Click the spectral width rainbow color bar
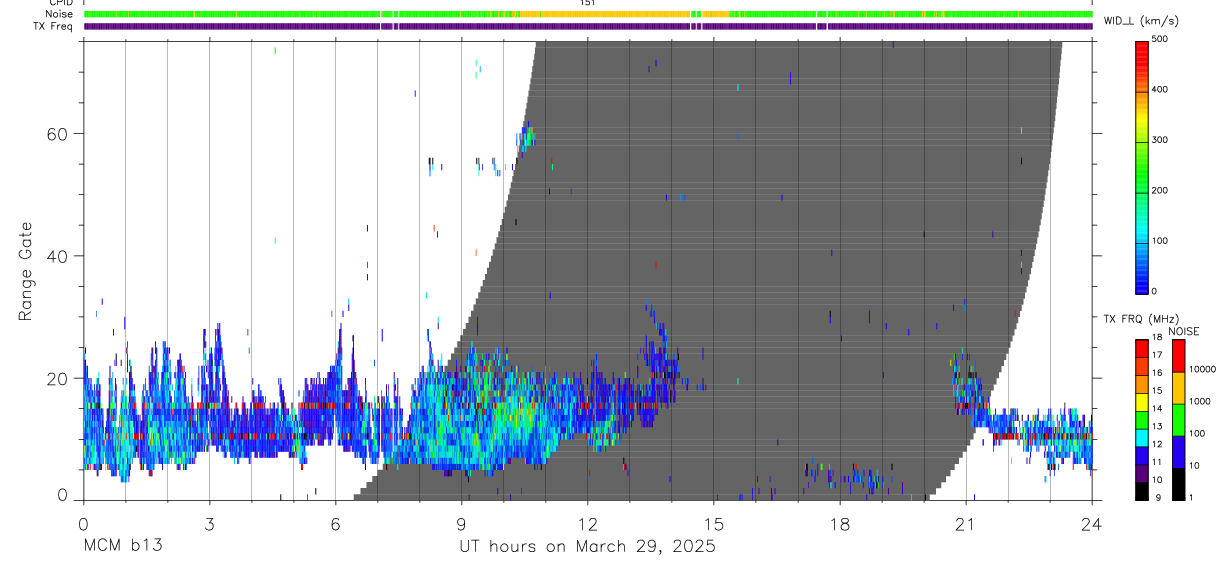 (x=1141, y=166)
